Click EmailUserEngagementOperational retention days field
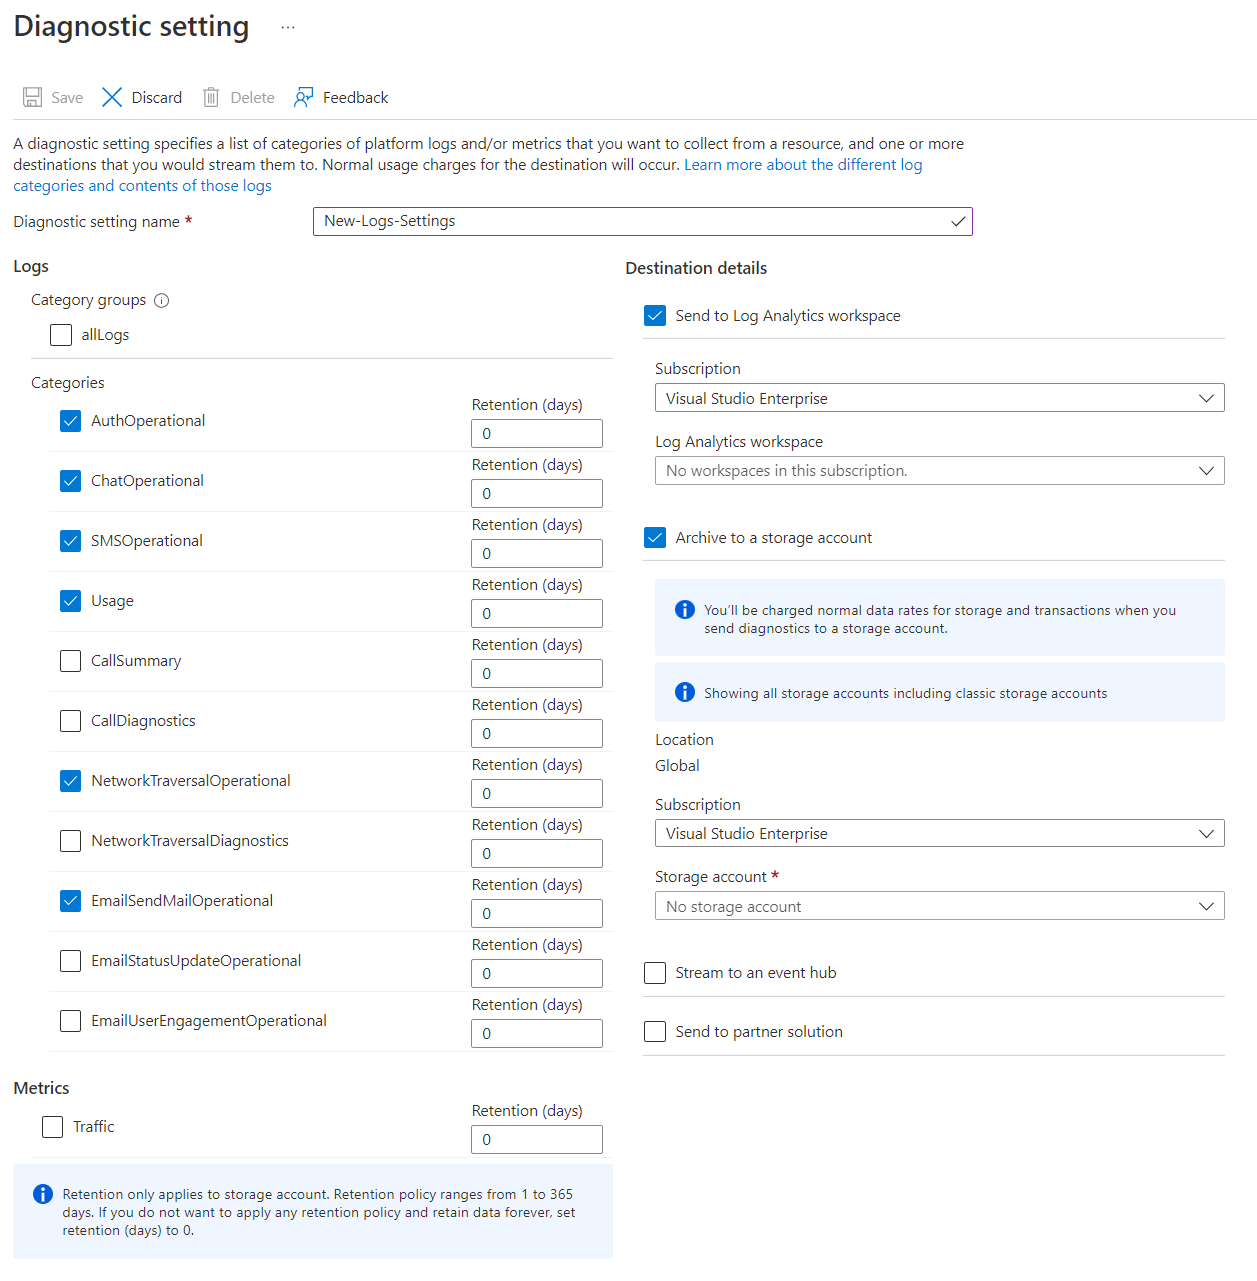The width and height of the screenshot is (1257, 1281). pos(537,1034)
